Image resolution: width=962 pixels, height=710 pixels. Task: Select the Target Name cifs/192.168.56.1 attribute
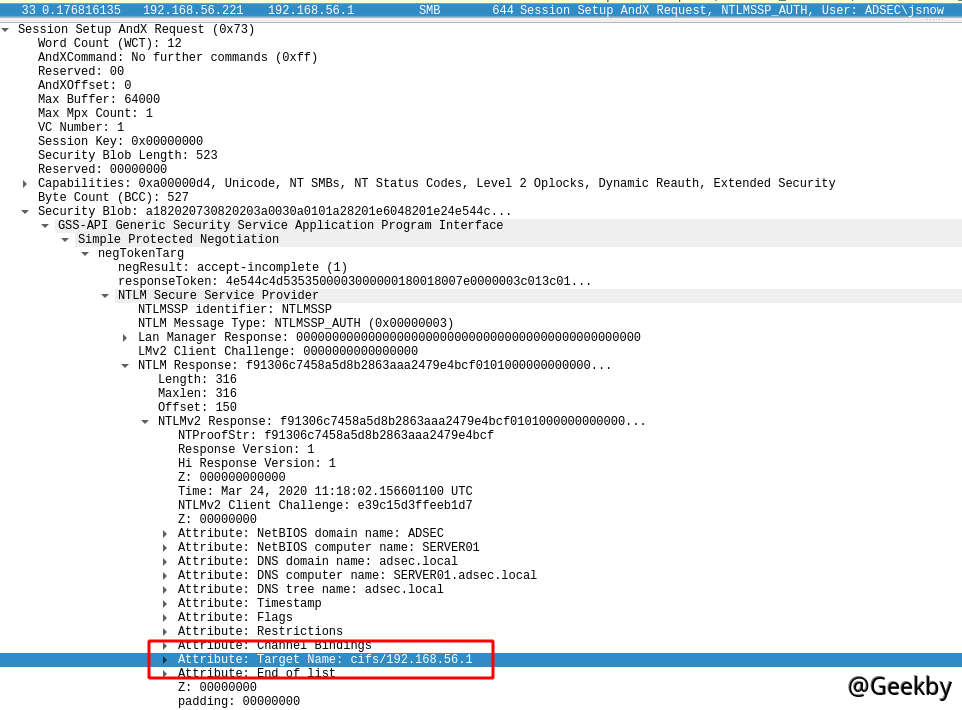click(x=324, y=660)
